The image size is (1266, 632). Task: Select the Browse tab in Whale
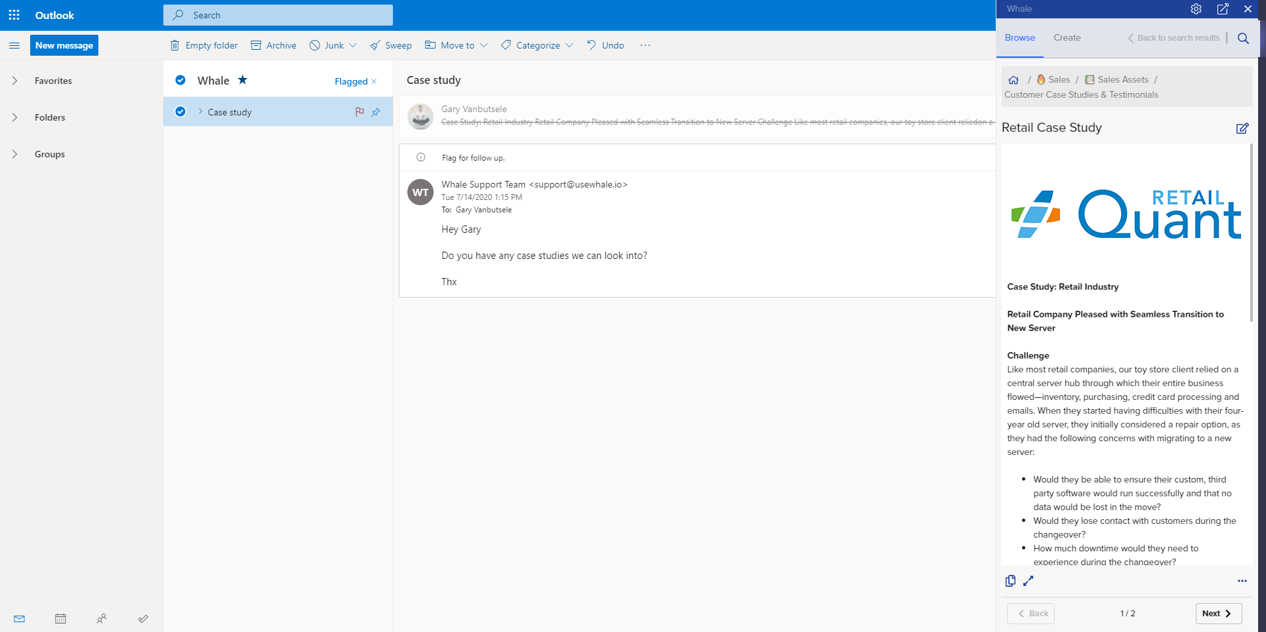[1019, 38]
